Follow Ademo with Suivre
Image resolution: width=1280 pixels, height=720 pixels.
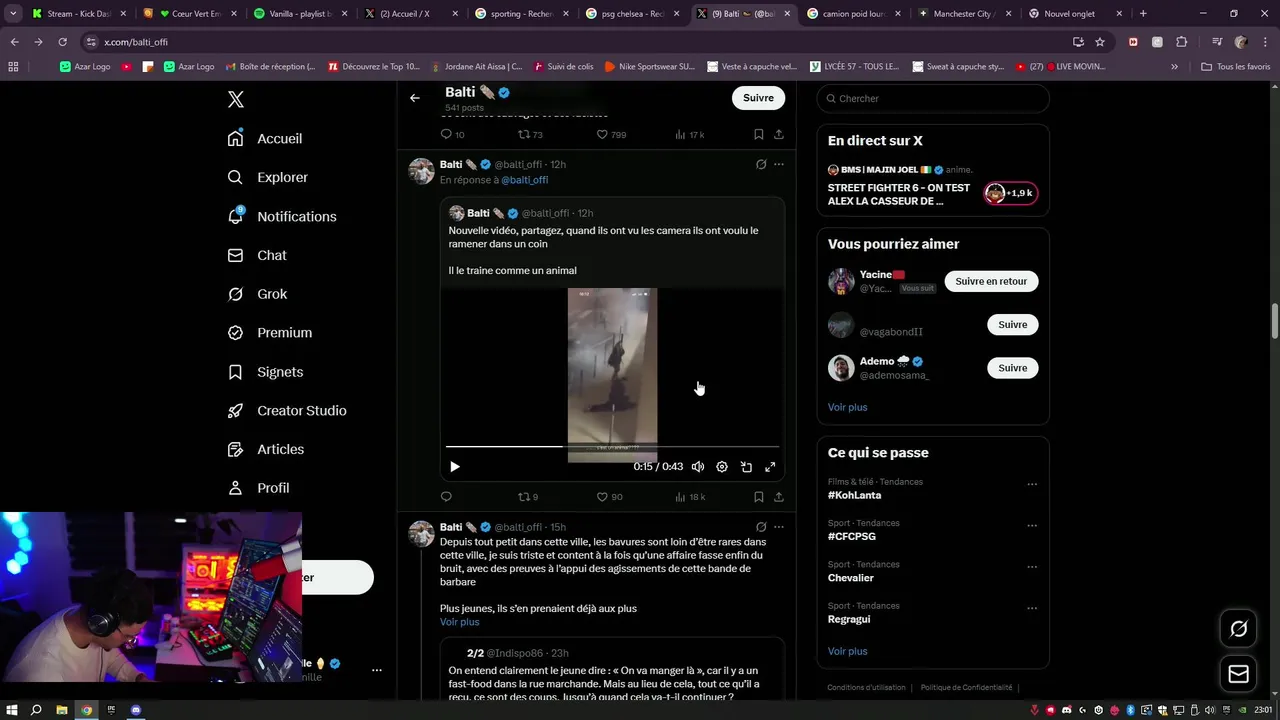(x=1012, y=368)
